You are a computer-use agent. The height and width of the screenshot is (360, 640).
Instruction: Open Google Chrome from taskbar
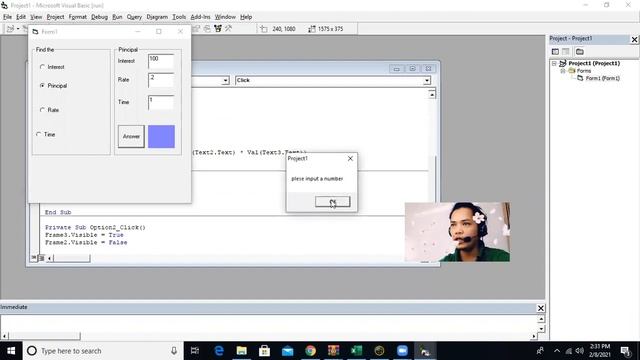click(x=310, y=351)
